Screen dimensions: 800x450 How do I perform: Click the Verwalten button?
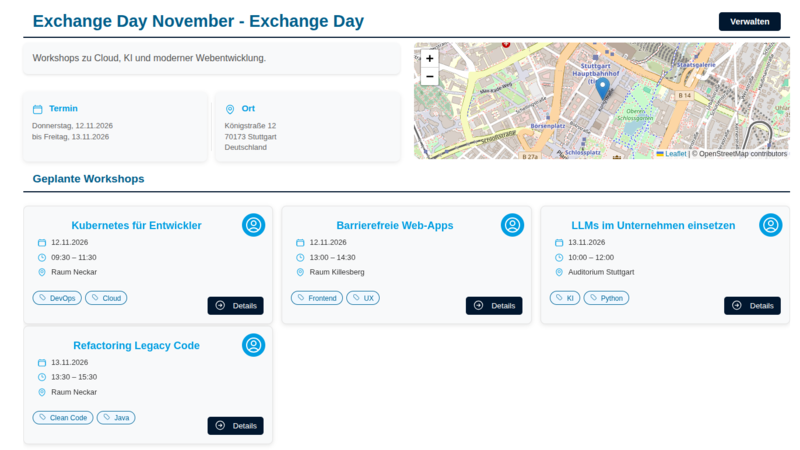tap(749, 21)
